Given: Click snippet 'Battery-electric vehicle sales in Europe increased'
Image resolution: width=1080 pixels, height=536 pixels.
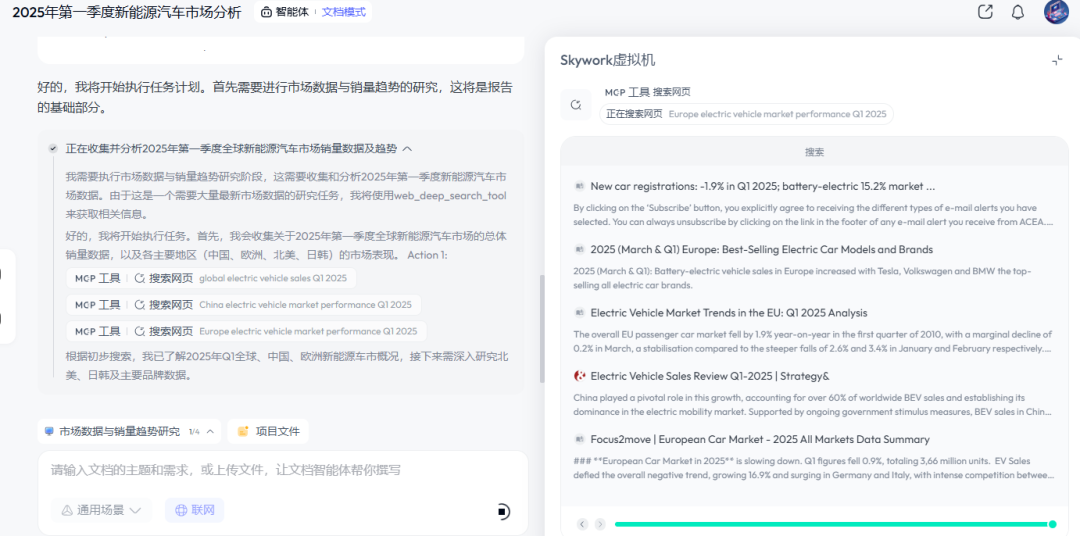Looking at the screenshot, I should (802, 278).
